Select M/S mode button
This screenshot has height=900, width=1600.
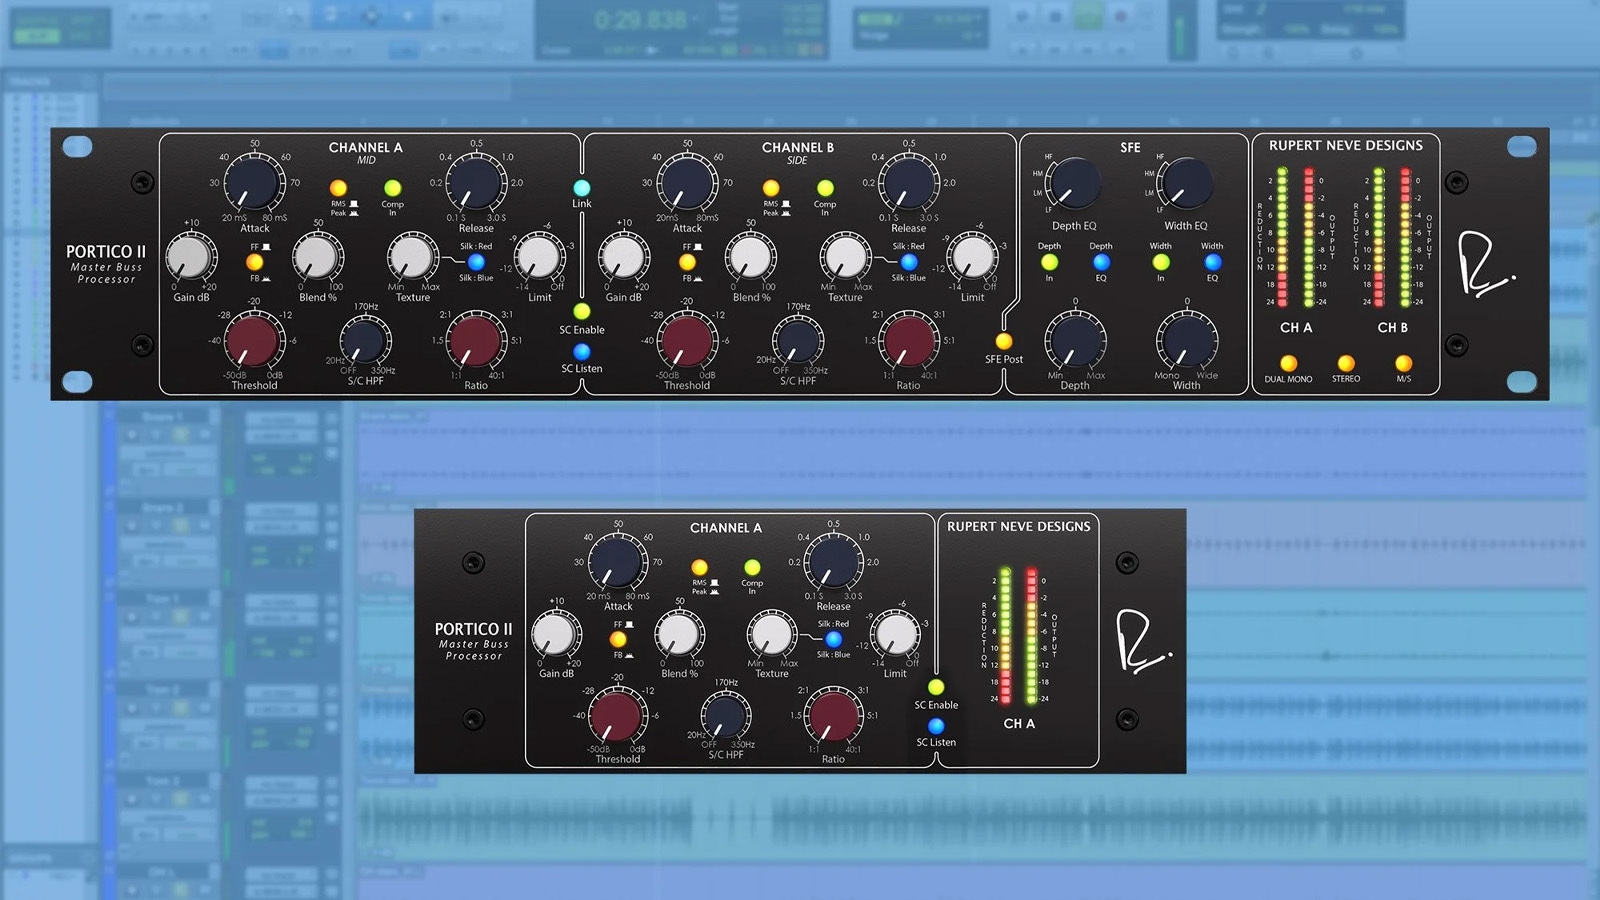pos(1404,363)
